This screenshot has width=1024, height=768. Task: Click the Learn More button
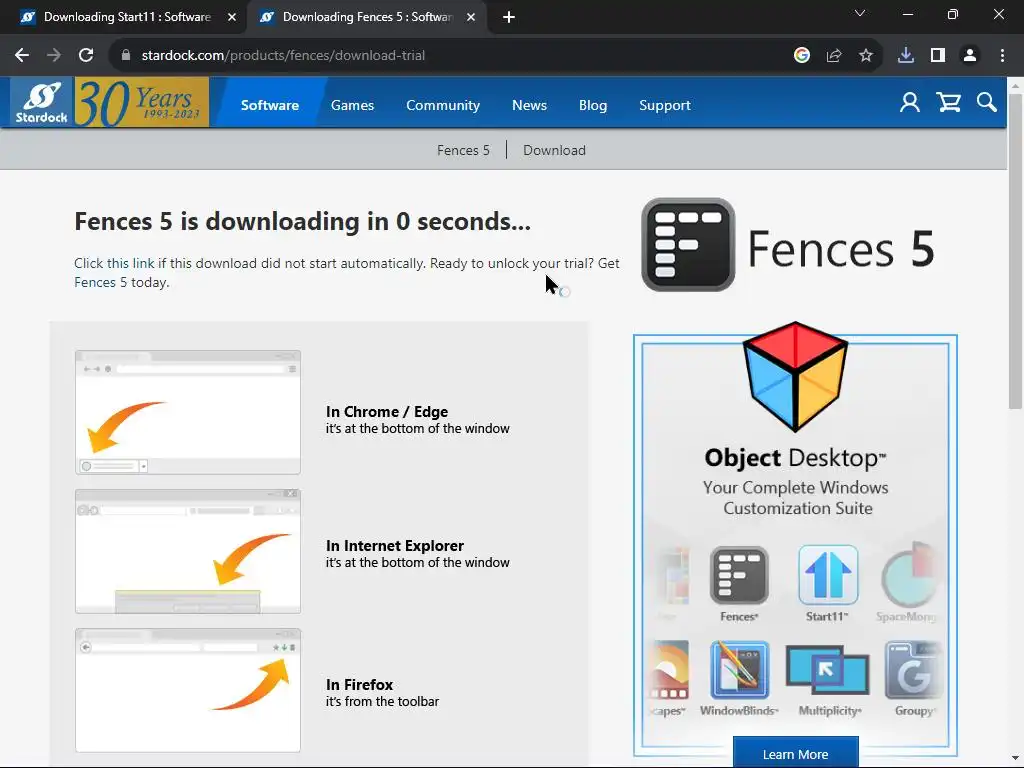(795, 753)
